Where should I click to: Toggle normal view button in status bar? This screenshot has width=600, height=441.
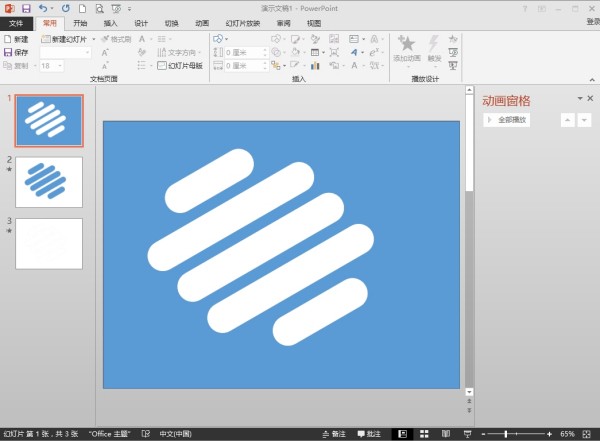tap(403, 434)
